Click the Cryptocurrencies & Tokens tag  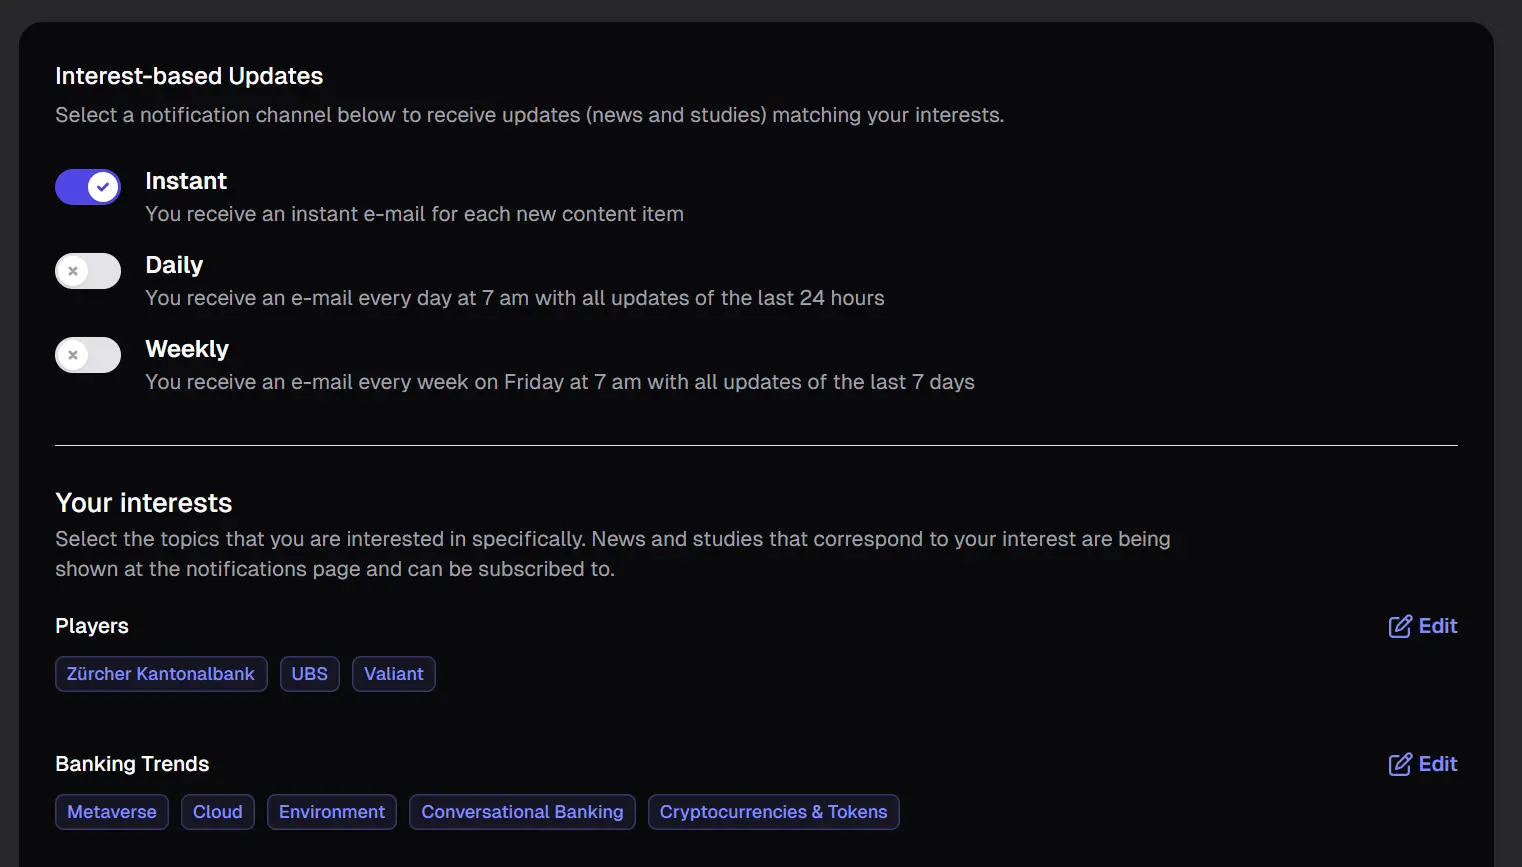(773, 812)
